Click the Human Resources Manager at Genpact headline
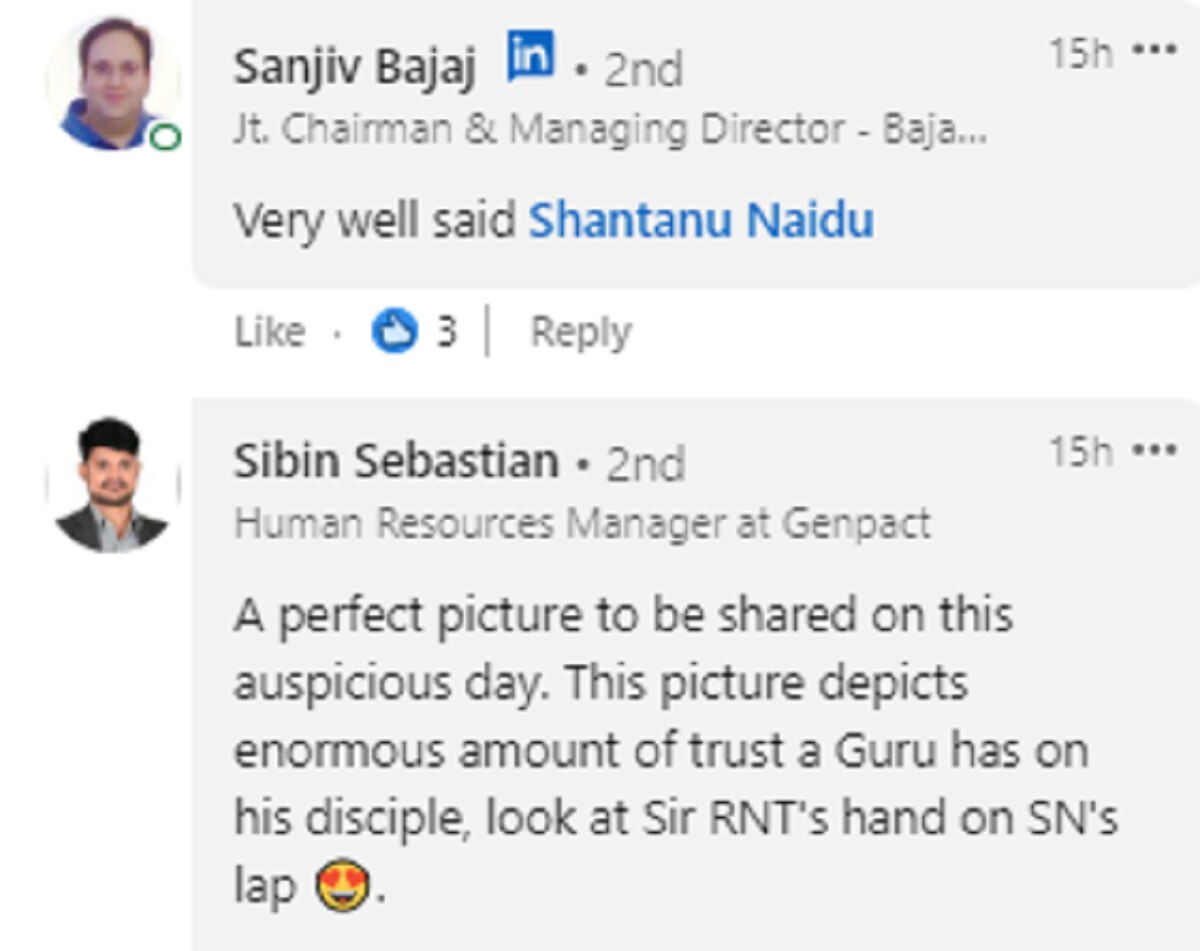The image size is (1200, 951). click(x=582, y=523)
